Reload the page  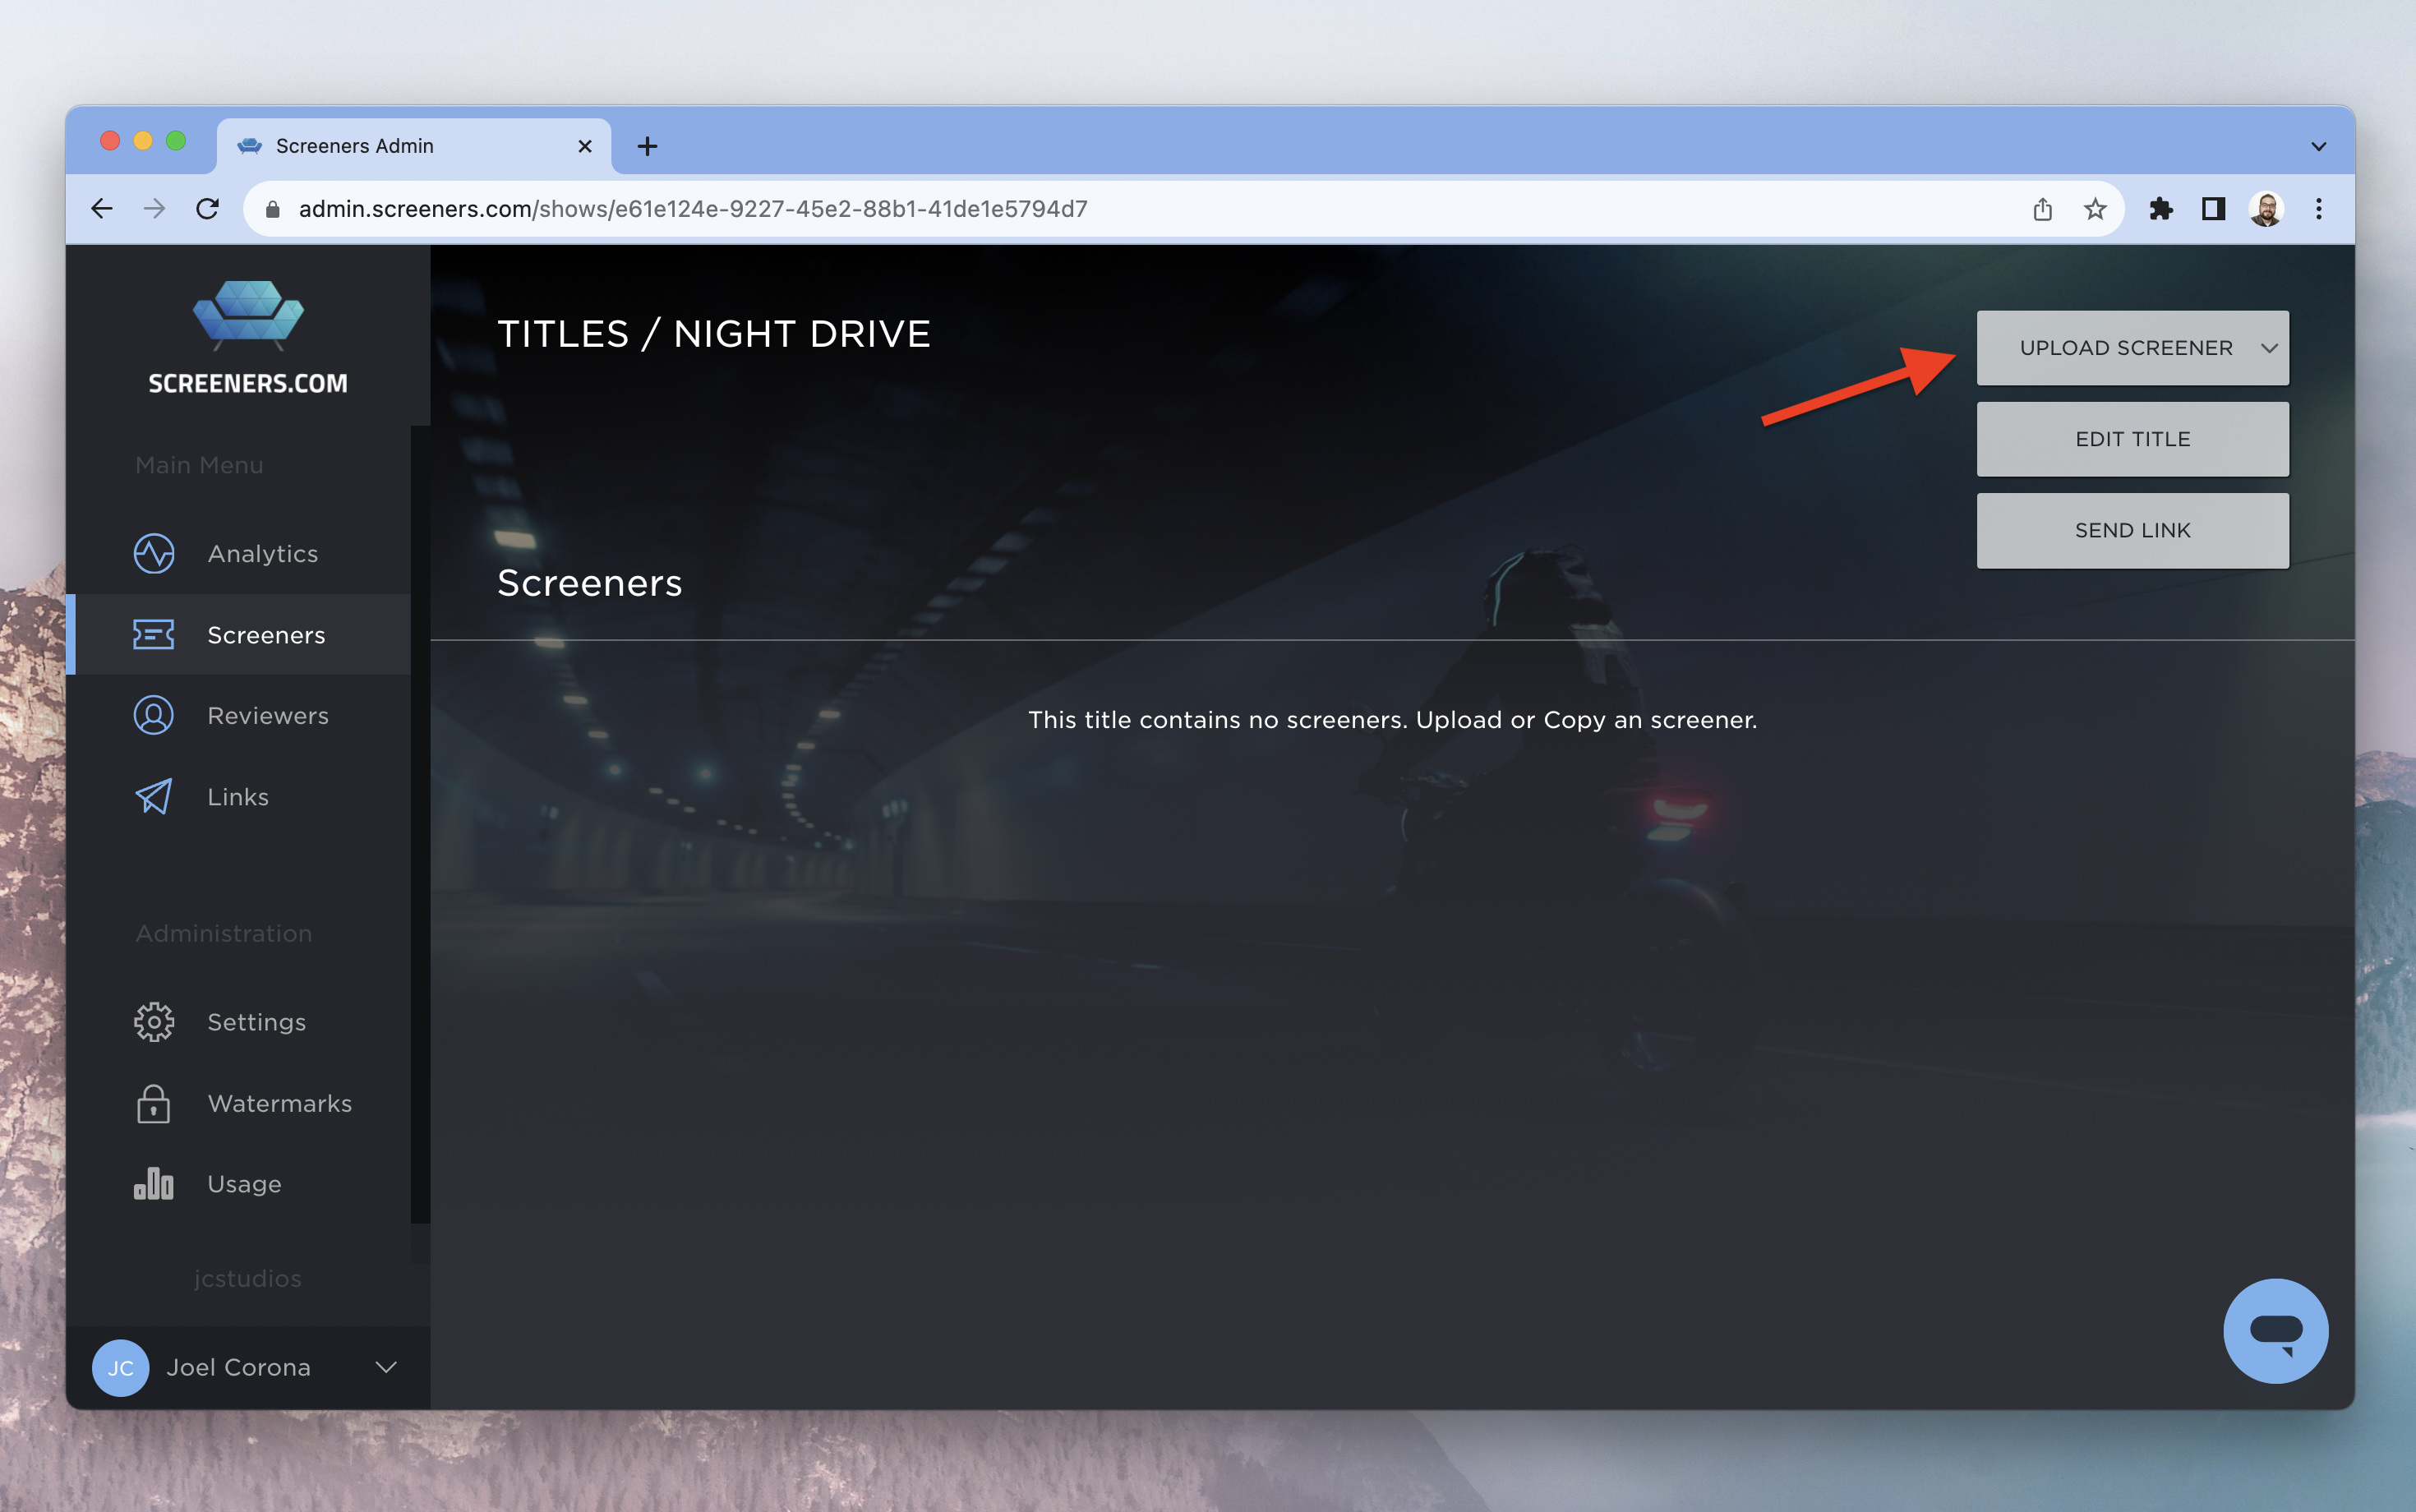click(207, 208)
